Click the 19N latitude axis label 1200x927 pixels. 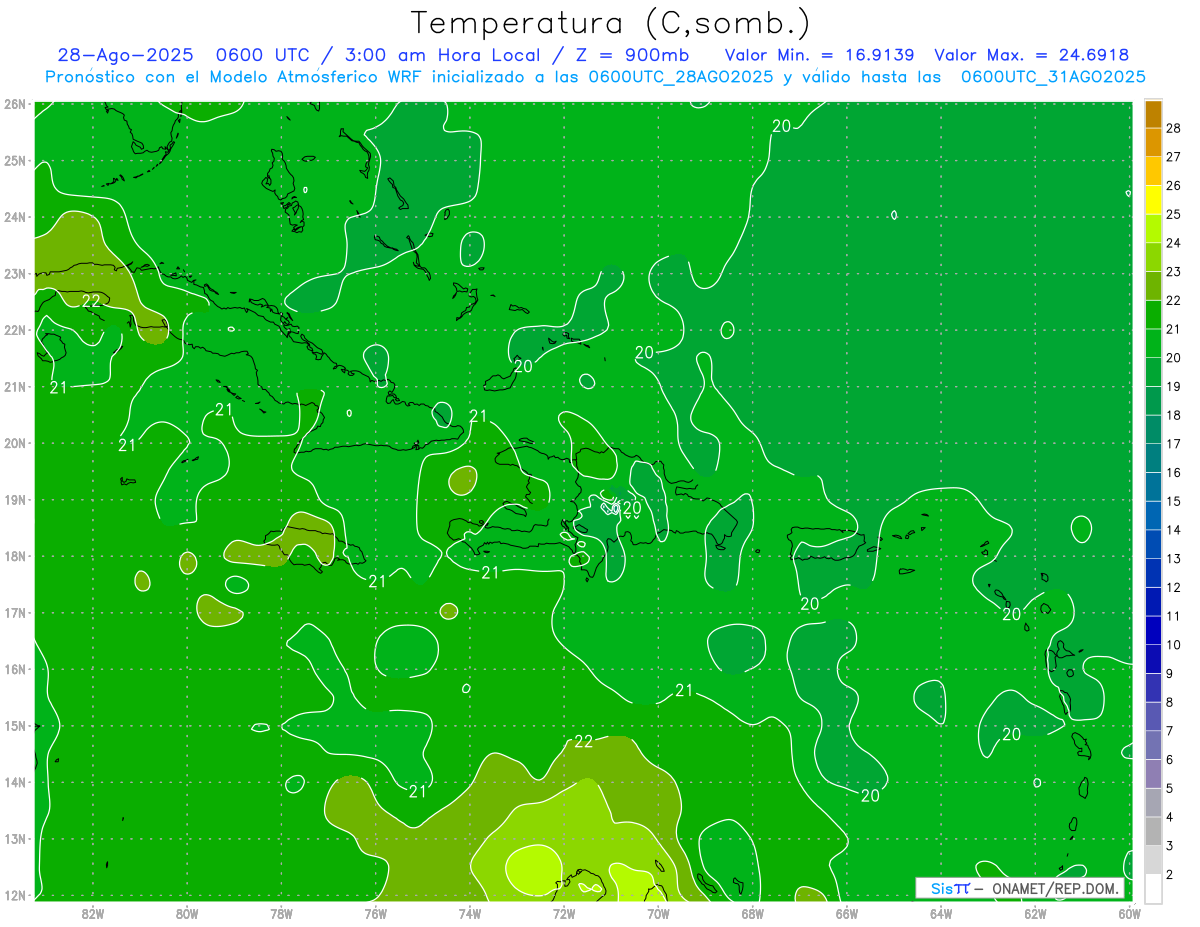(15, 500)
